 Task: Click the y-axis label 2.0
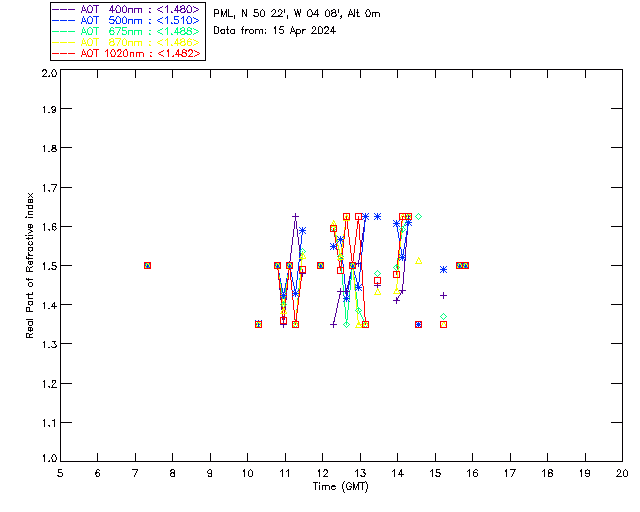[x=49, y=73]
